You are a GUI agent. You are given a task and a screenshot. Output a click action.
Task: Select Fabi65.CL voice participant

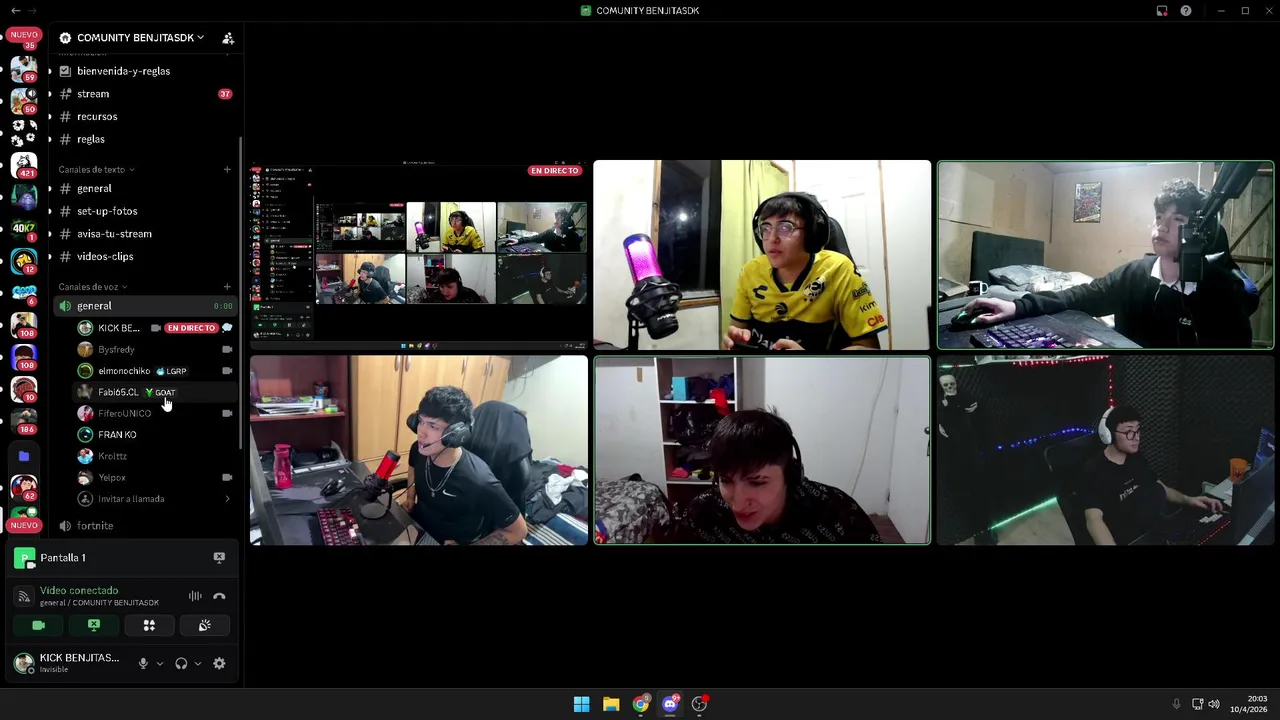(154, 392)
